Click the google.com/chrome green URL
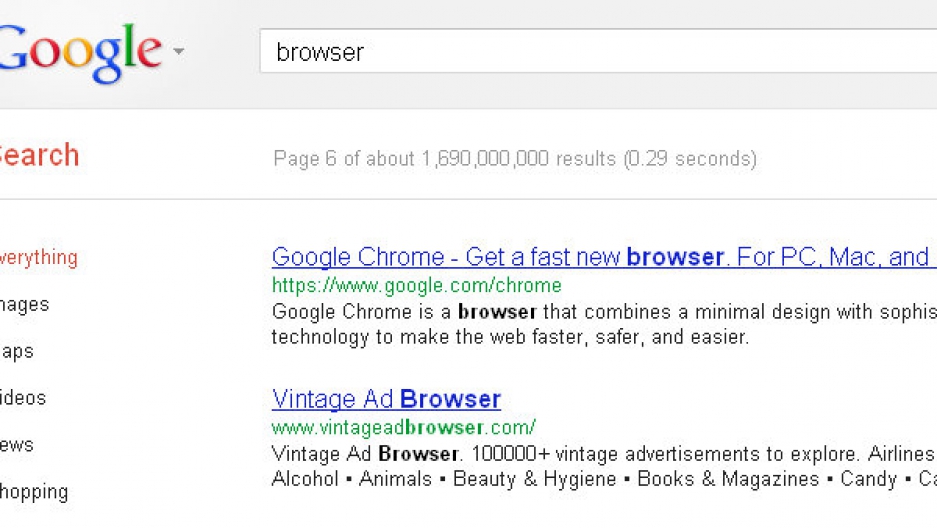This screenshot has width=937, height=528. tap(417, 286)
